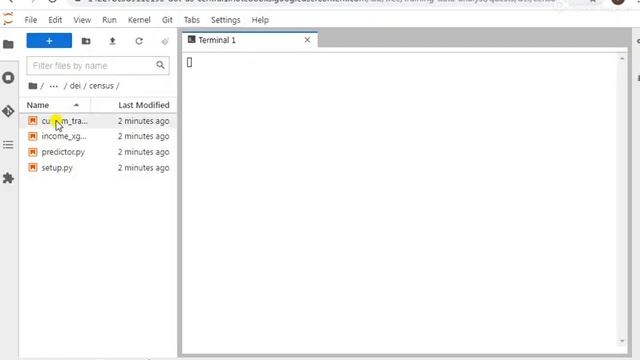Open the Kernel menu

coord(139,20)
